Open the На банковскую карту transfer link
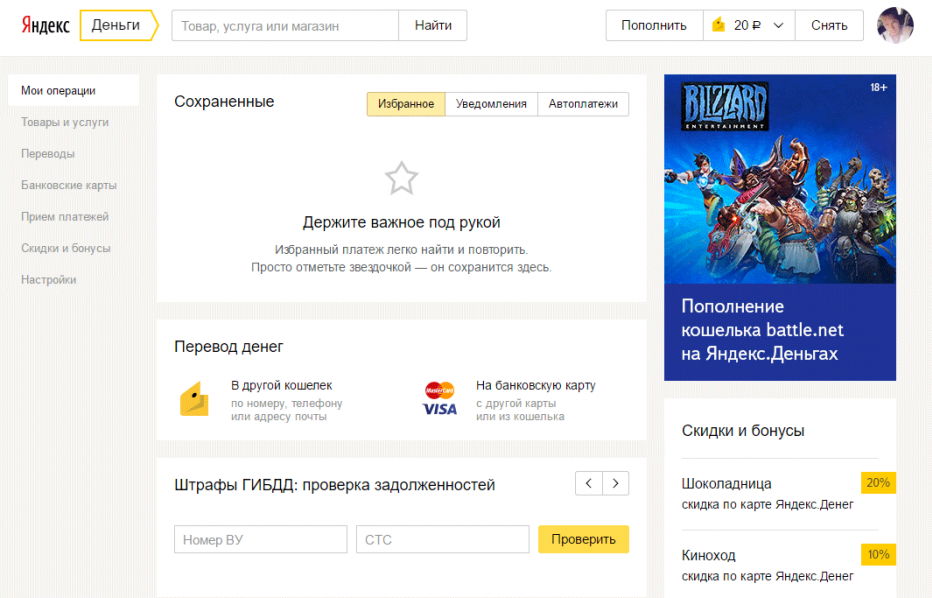The image size is (932, 598). tap(536, 385)
